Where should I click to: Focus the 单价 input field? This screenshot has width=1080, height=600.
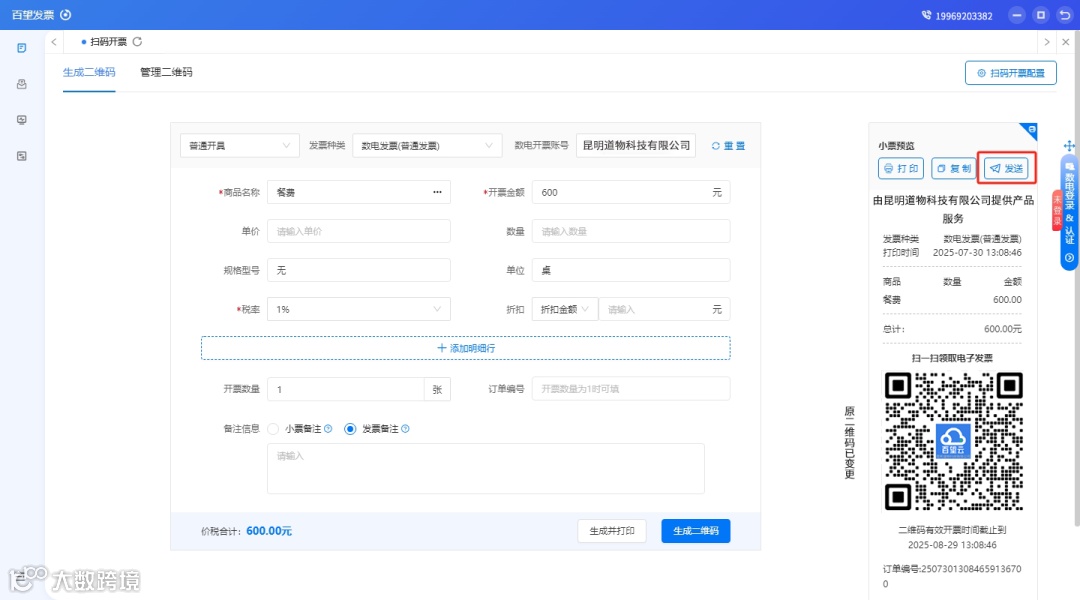[359, 231]
